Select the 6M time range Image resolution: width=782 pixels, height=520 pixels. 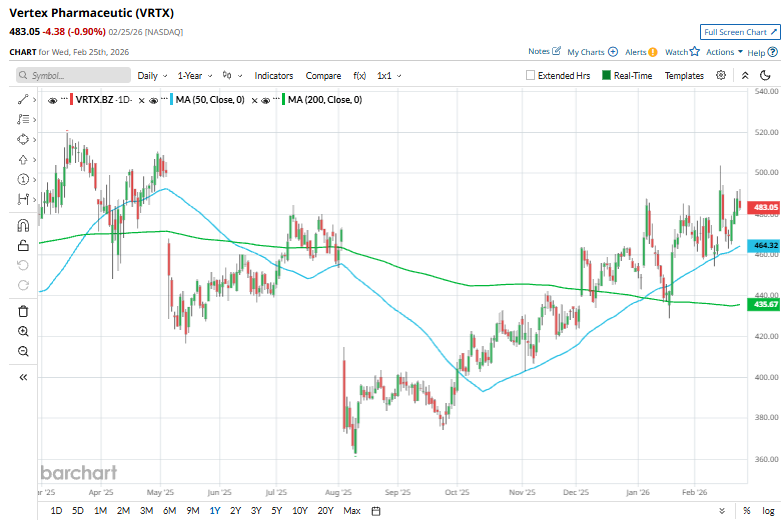pos(168,511)
